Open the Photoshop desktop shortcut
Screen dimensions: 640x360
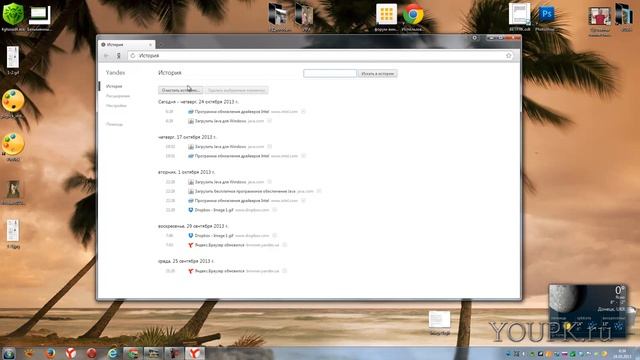(x=546, y=17)
